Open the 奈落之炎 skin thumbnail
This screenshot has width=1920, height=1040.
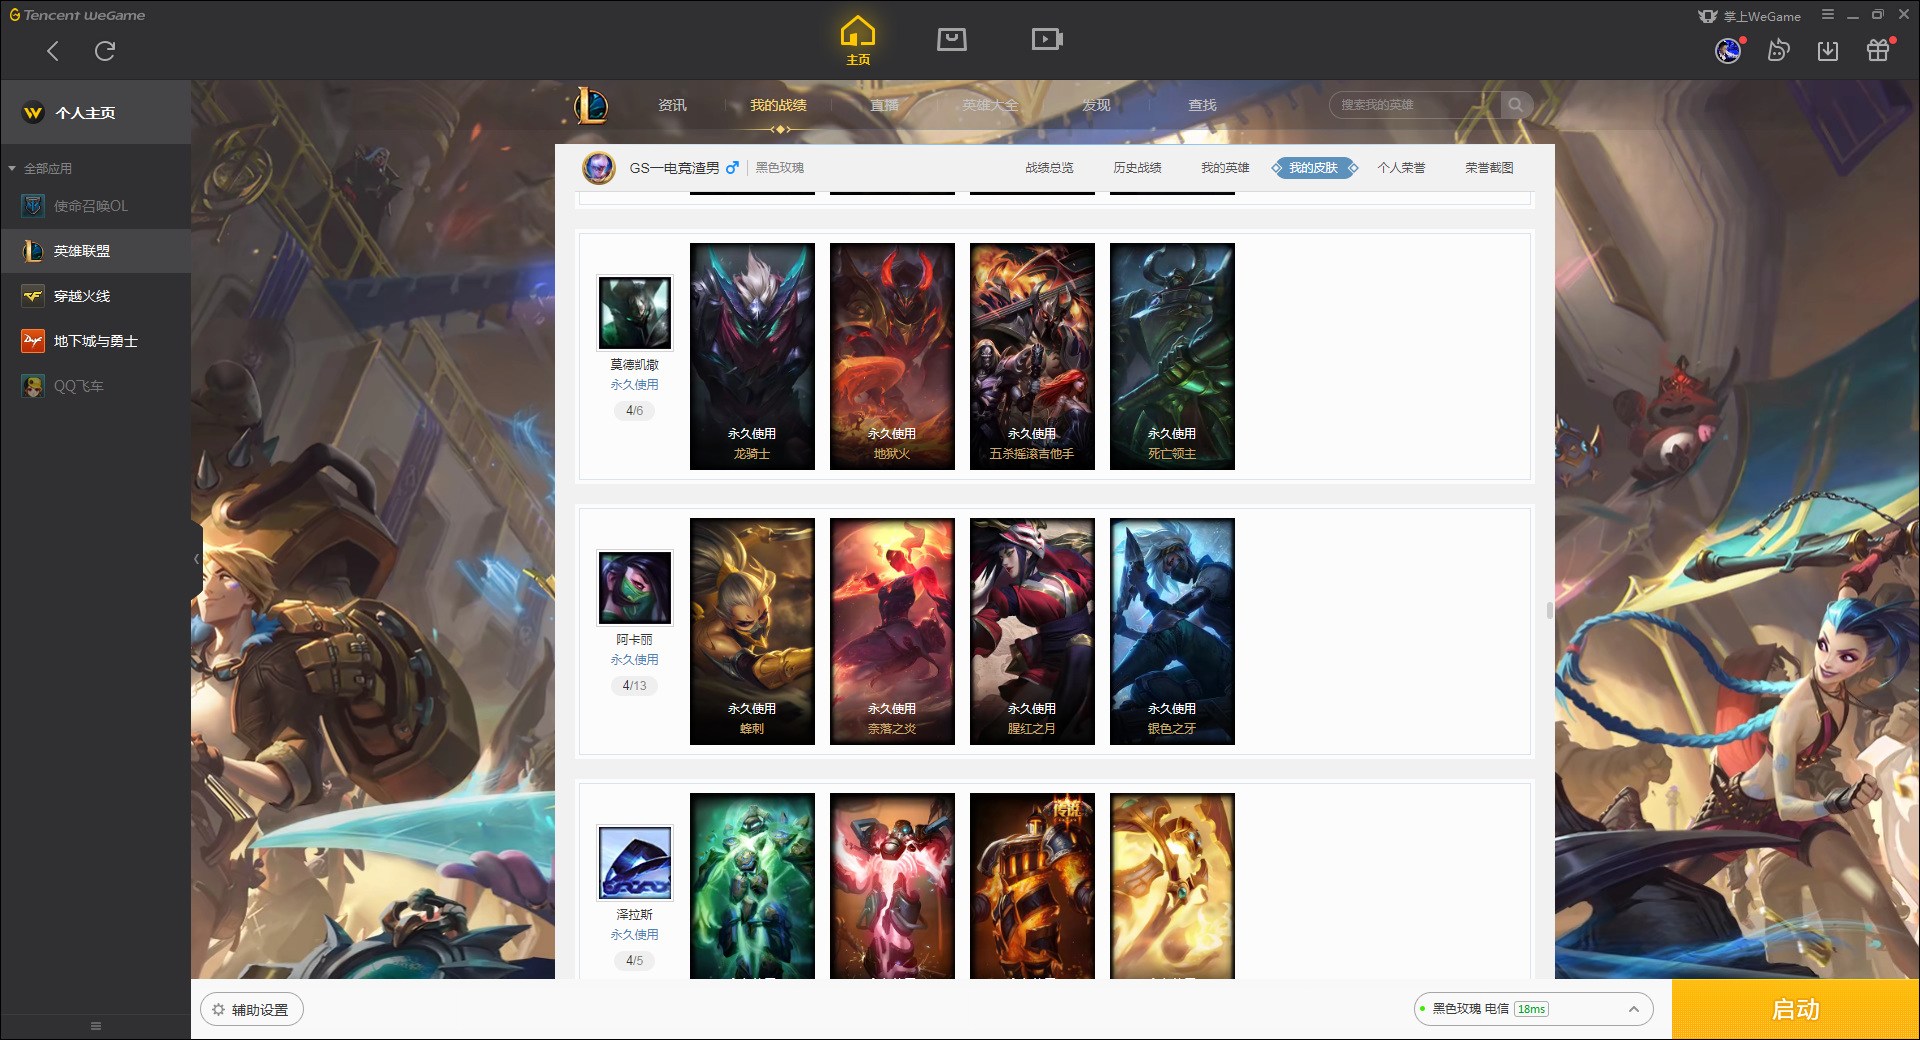pyautogui.click(x=892, y=631)
